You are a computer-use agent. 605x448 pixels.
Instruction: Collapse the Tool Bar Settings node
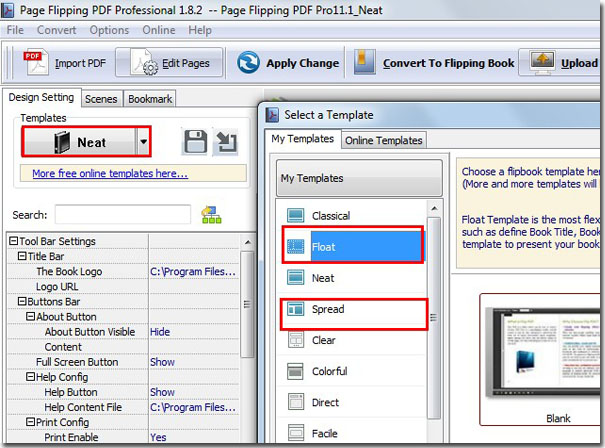[x=13, y=241]
